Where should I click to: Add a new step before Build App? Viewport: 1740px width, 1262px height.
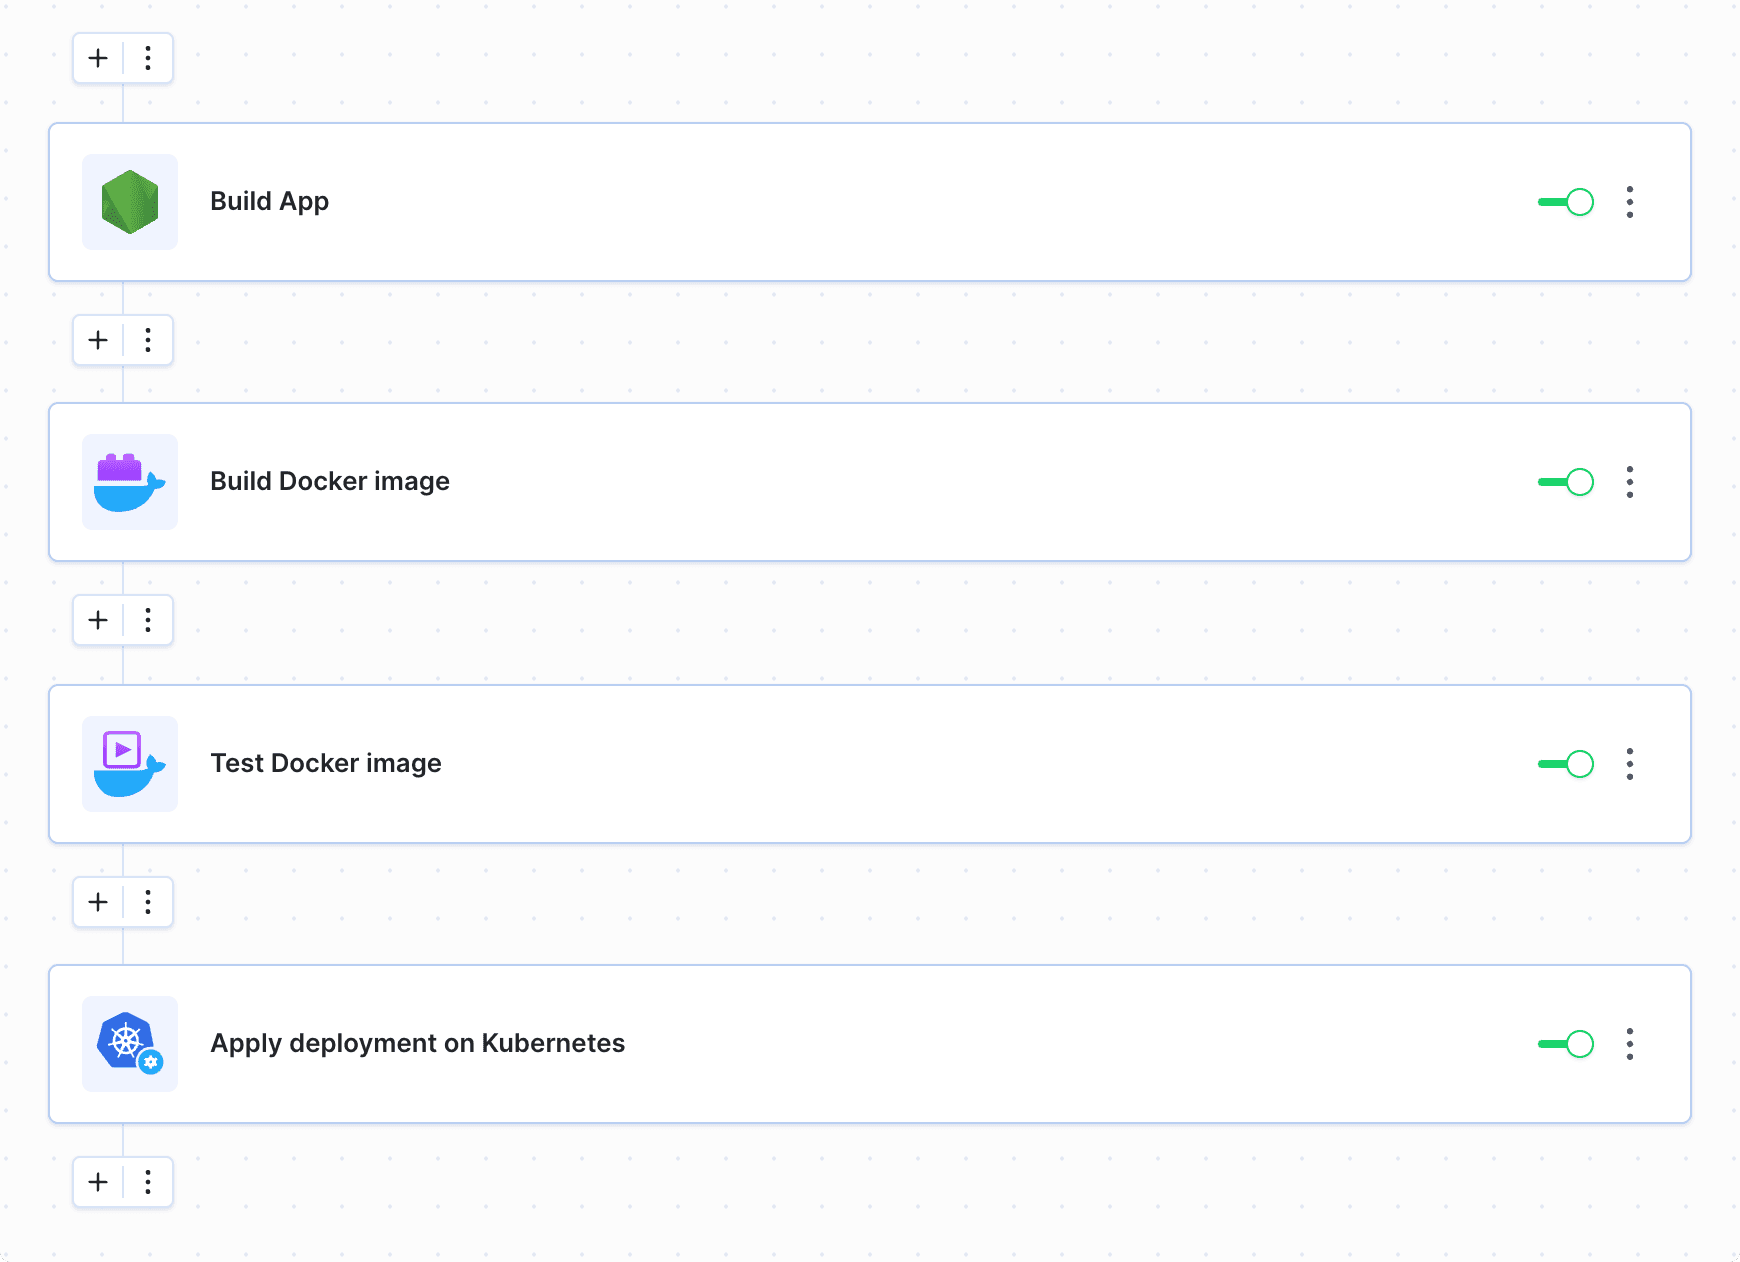coord(97,58)
